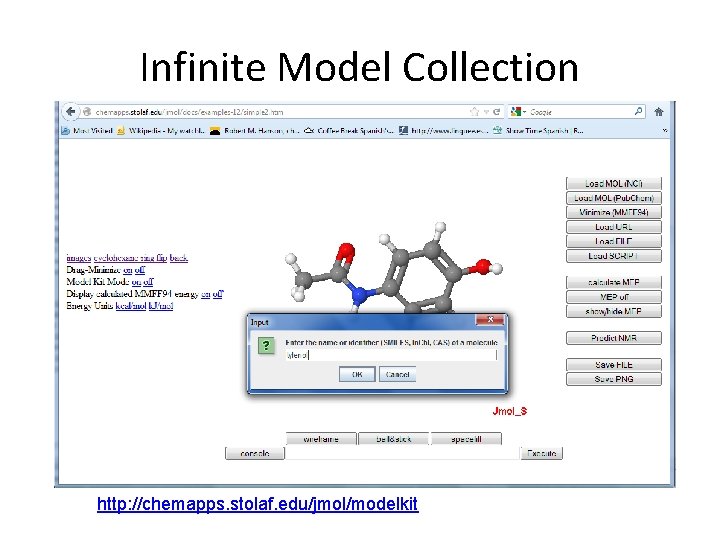Open the Wikipedia My watchlist bookmark
This screenshot has height=540, width=720.
click(x=161, y=131)
